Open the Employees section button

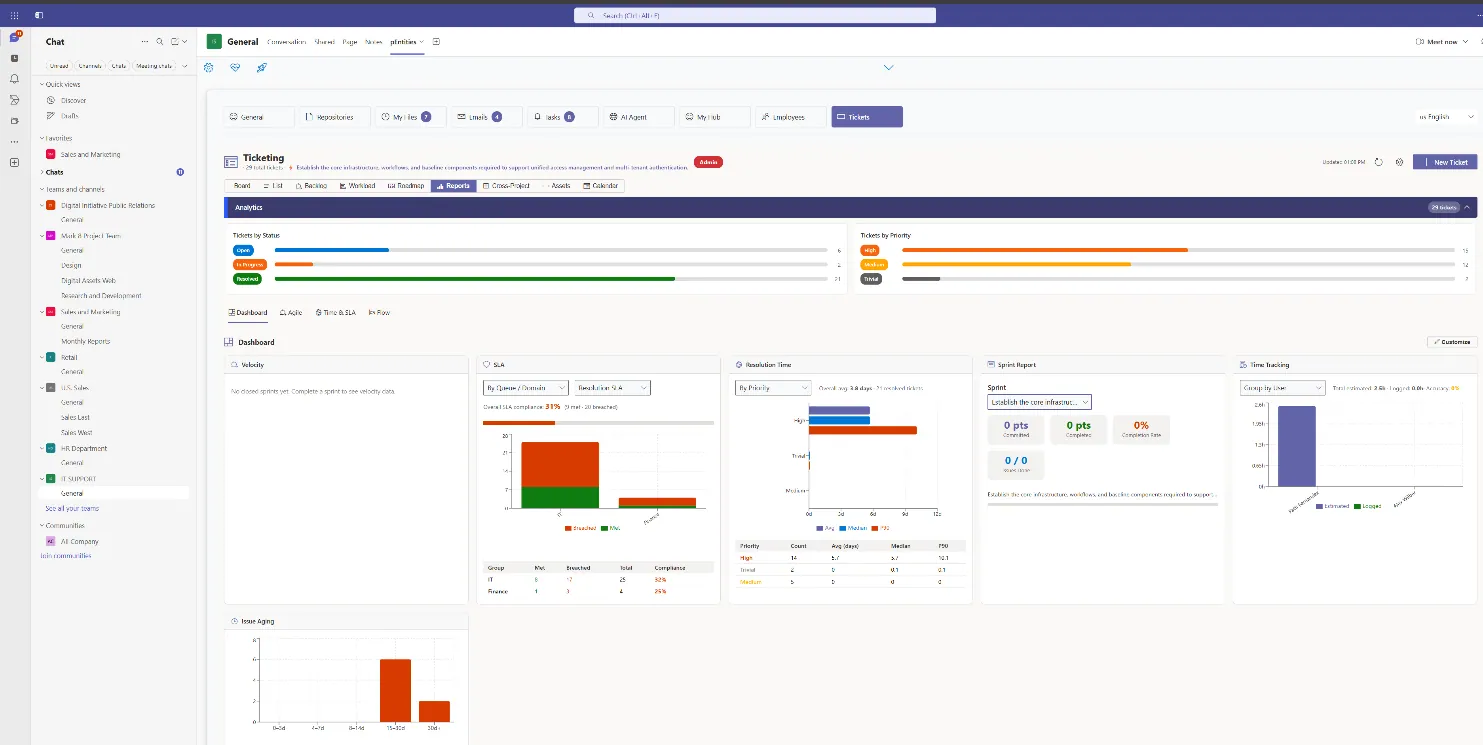point(791,117)
